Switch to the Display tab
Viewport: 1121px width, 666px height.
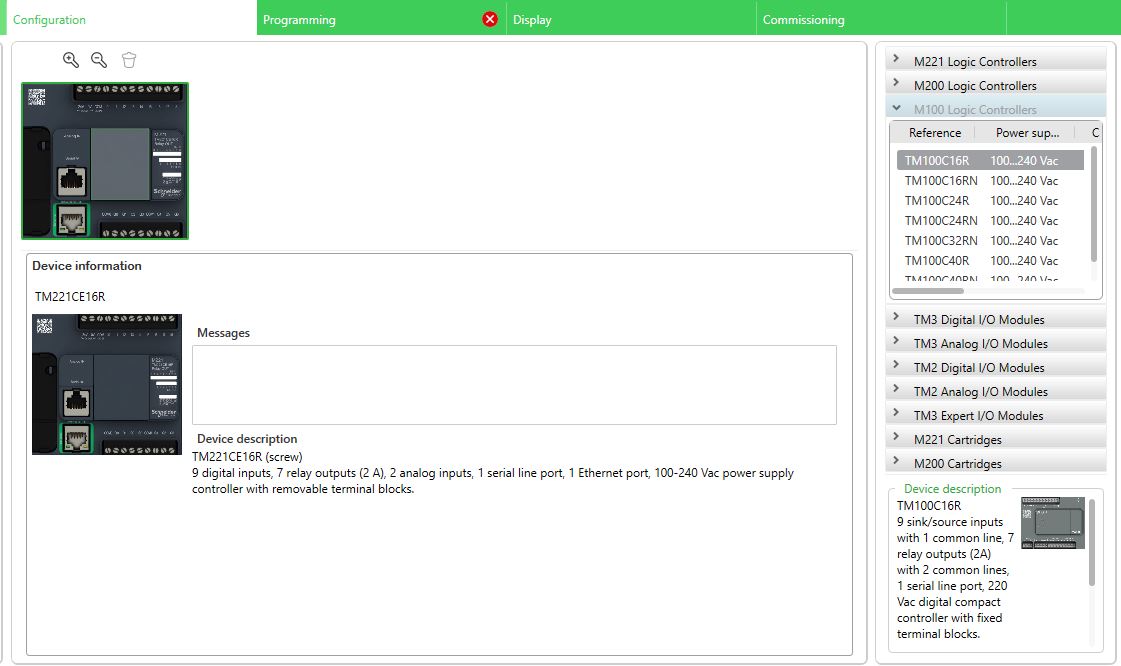[x=532, y=18]
